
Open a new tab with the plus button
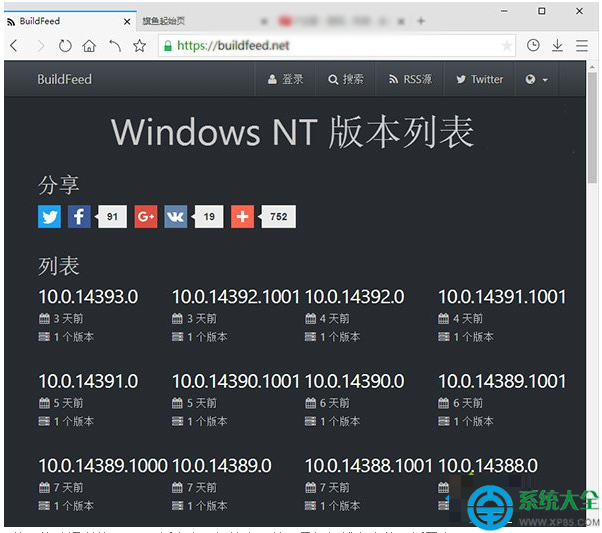[421, 21]
